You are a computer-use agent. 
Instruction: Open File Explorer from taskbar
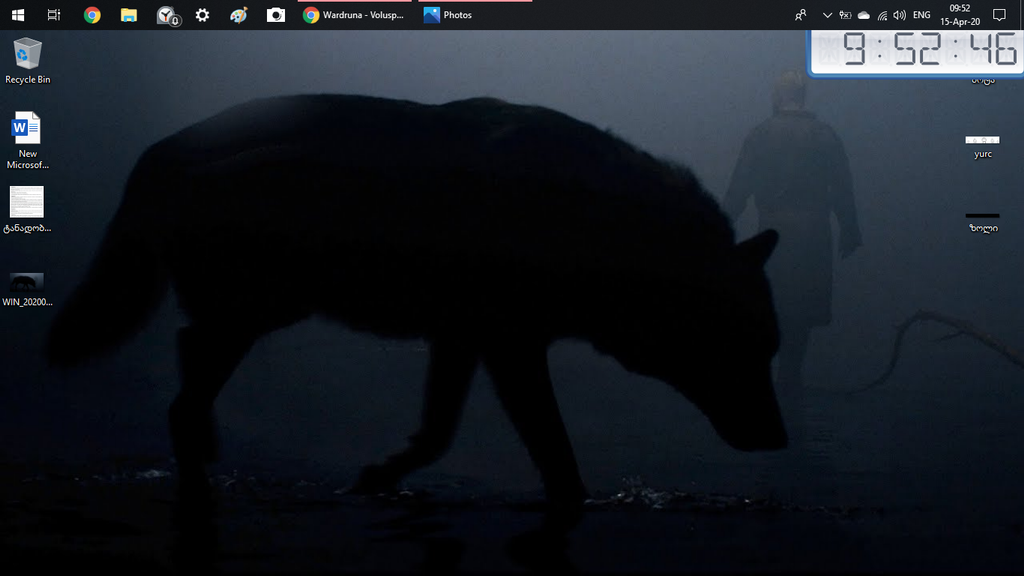point(129,14)
